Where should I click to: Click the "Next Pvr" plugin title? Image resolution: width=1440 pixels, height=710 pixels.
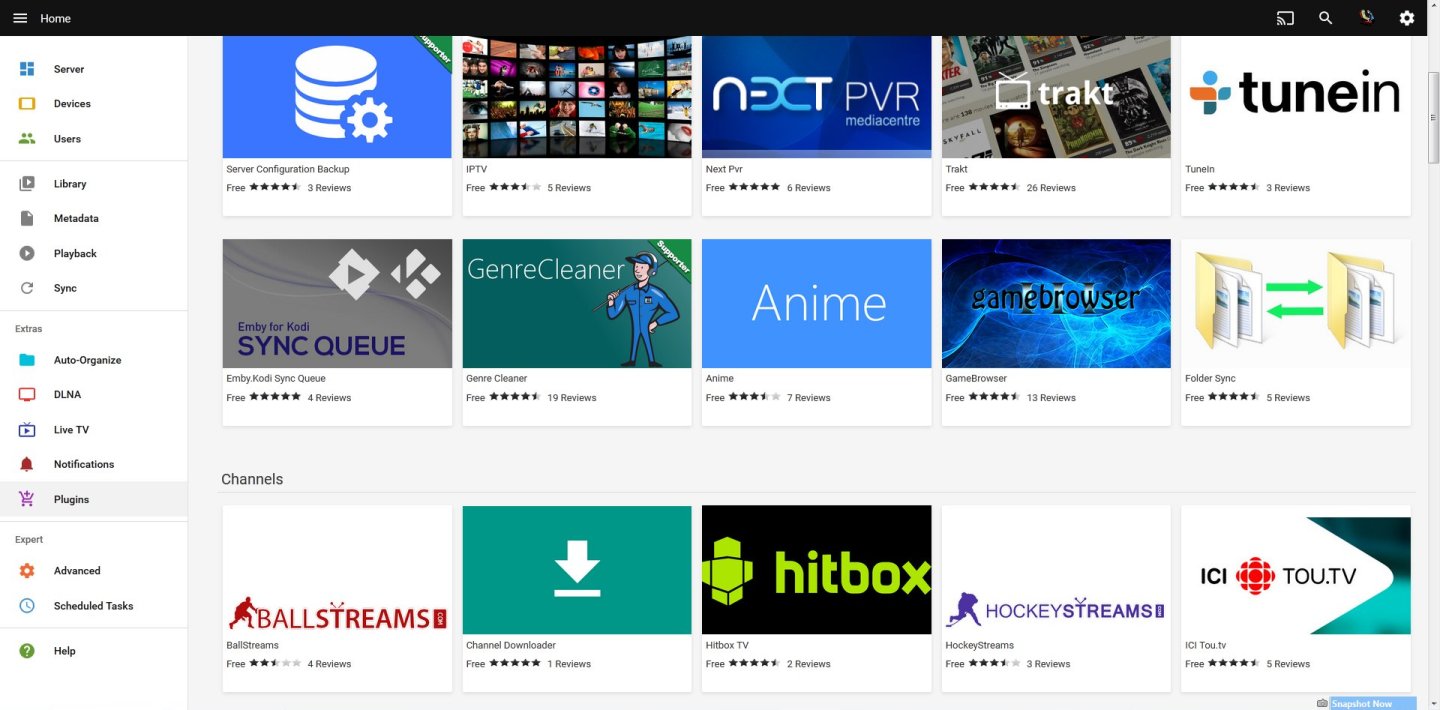(x=724, y=170)
